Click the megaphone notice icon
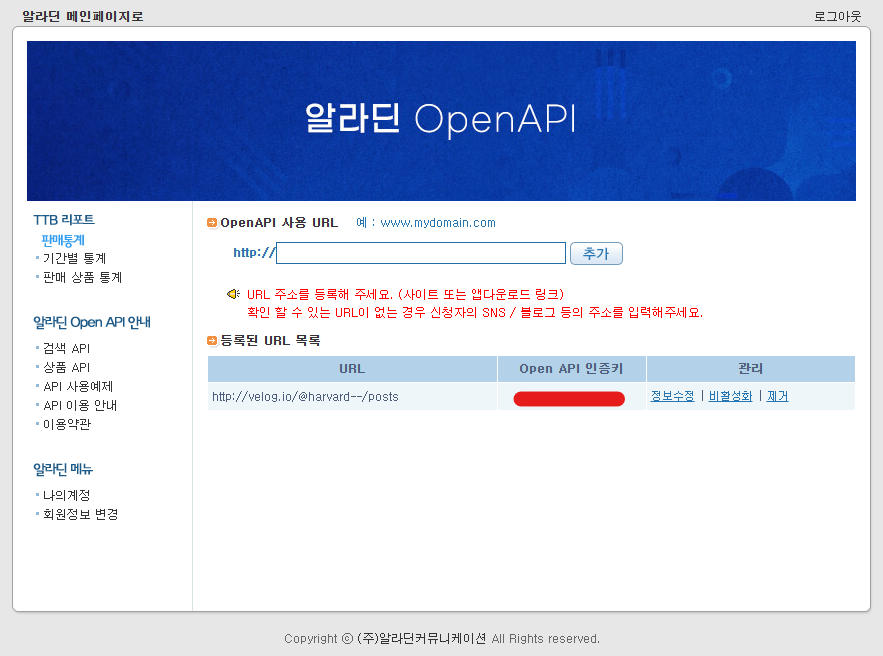This screenshot has height=656, width=883. coord(233,294)
